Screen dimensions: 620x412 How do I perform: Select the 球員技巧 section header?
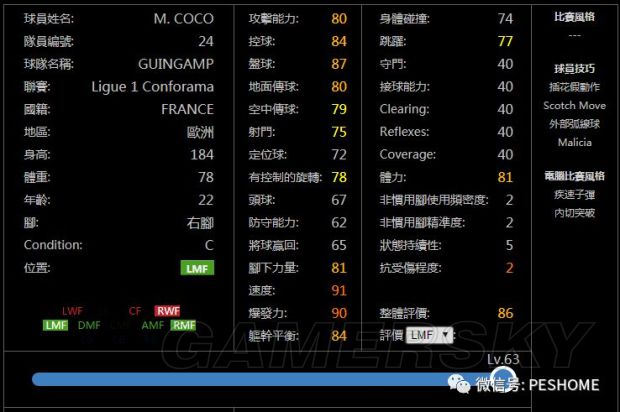click(x=574, y=69)
